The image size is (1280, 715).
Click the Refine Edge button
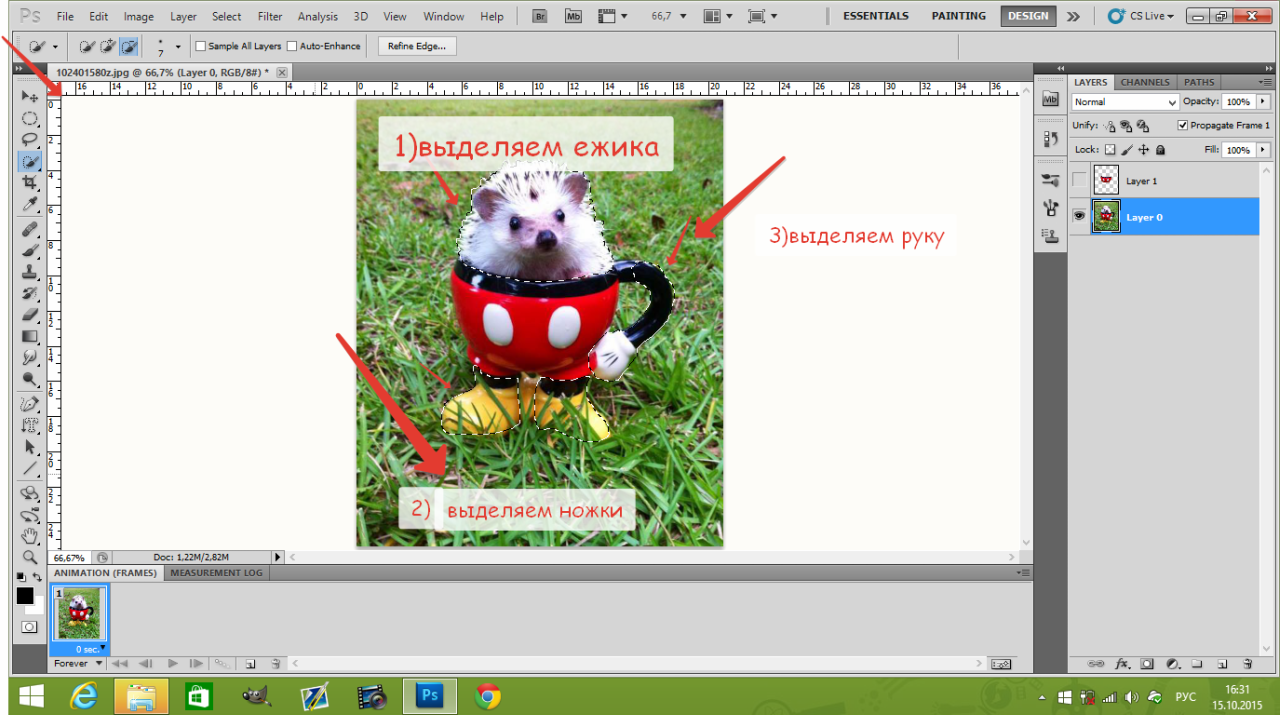[418, 46]
